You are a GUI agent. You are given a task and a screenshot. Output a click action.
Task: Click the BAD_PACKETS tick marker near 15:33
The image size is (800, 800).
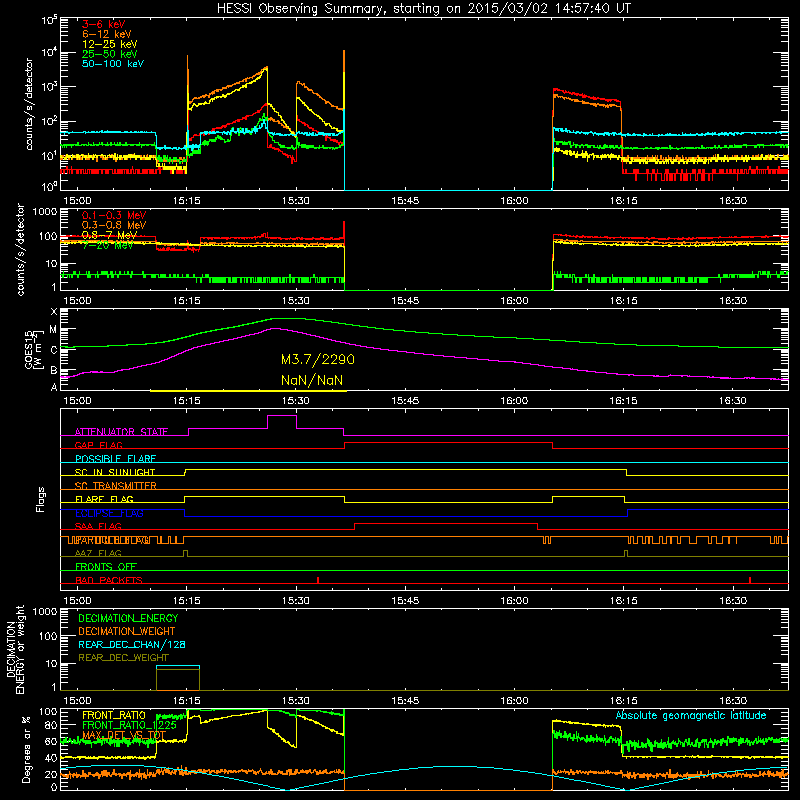point(318,580)
